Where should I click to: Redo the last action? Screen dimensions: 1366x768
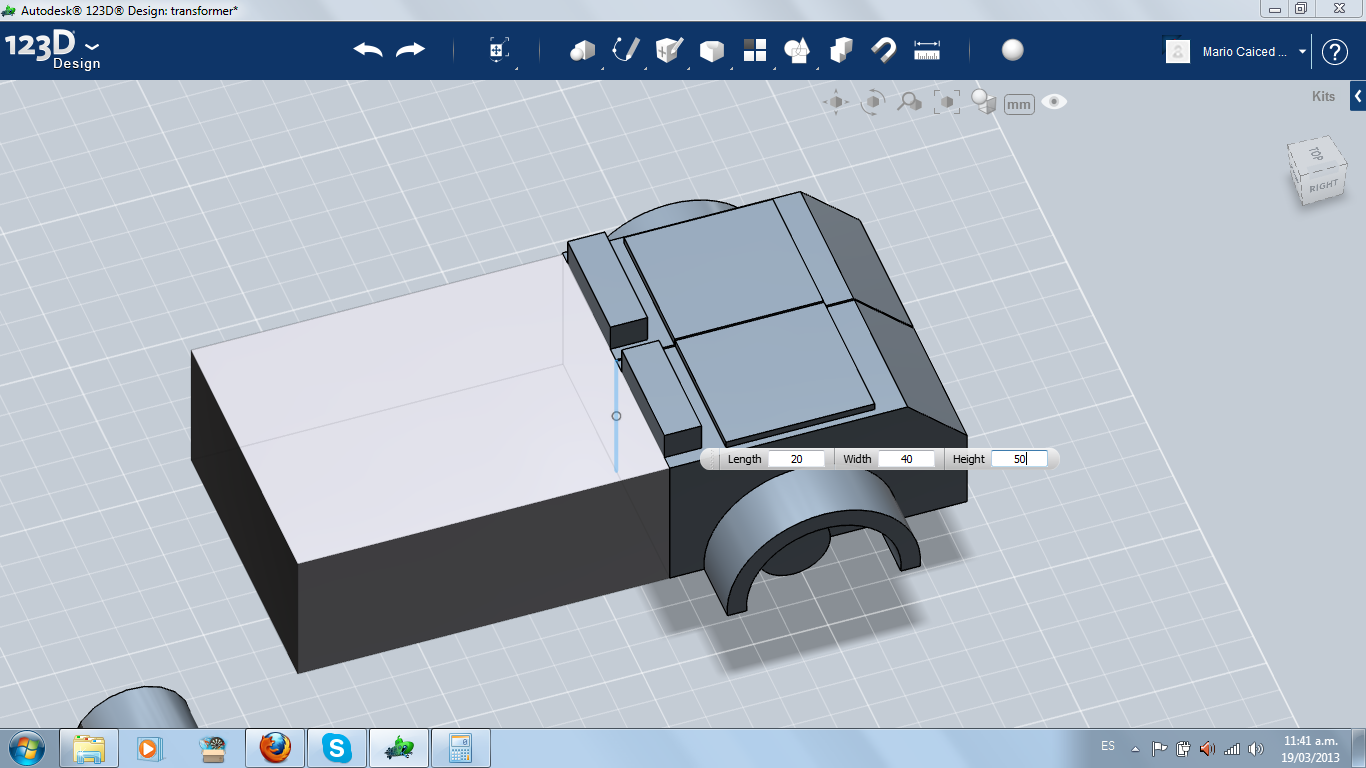pos(410,50)
